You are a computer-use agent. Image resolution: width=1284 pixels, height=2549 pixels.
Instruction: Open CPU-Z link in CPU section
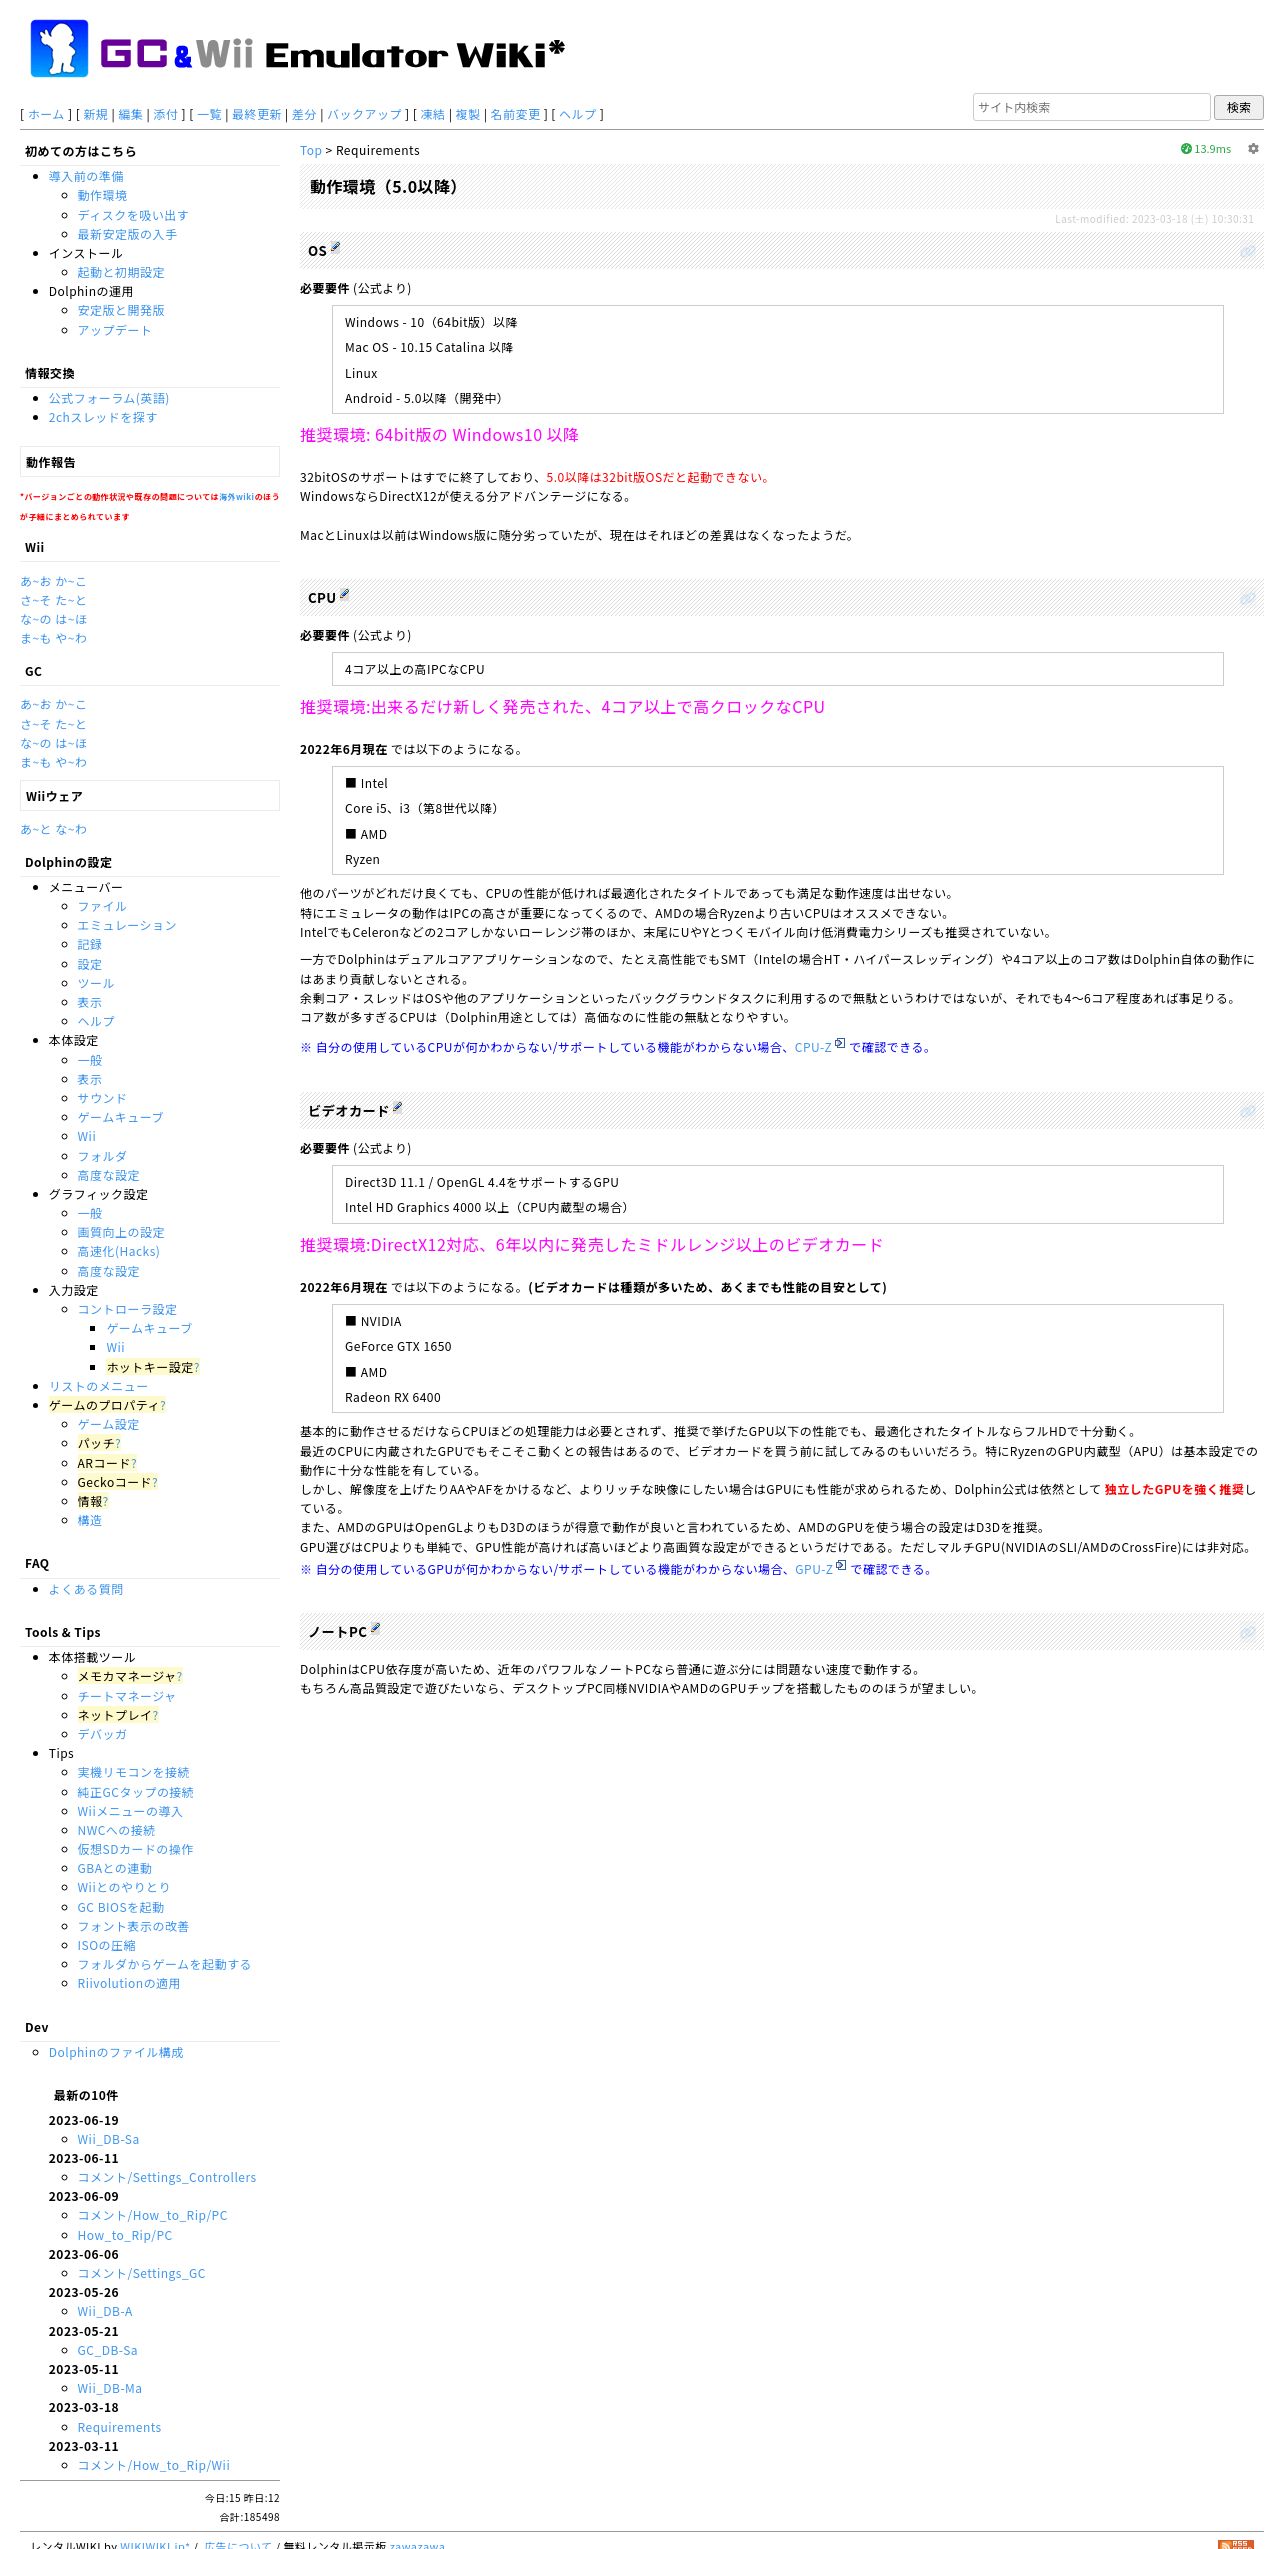(x=813, y=1048)
